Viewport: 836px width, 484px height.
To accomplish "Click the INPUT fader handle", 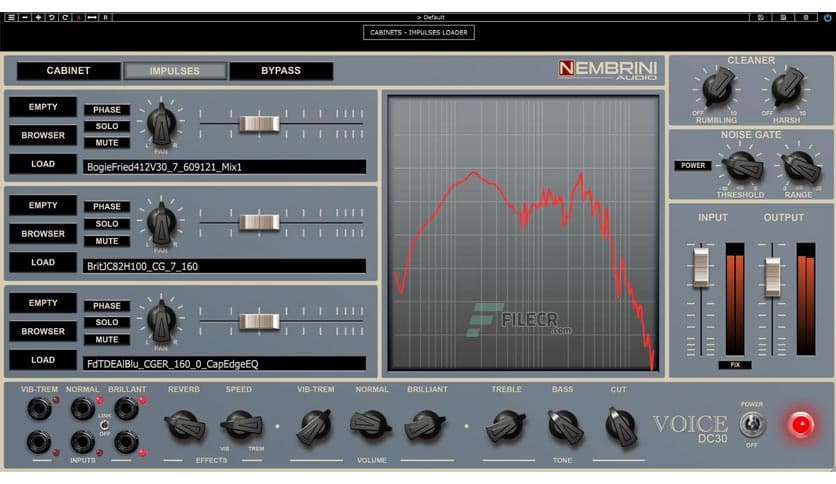I will pos(701,267).
